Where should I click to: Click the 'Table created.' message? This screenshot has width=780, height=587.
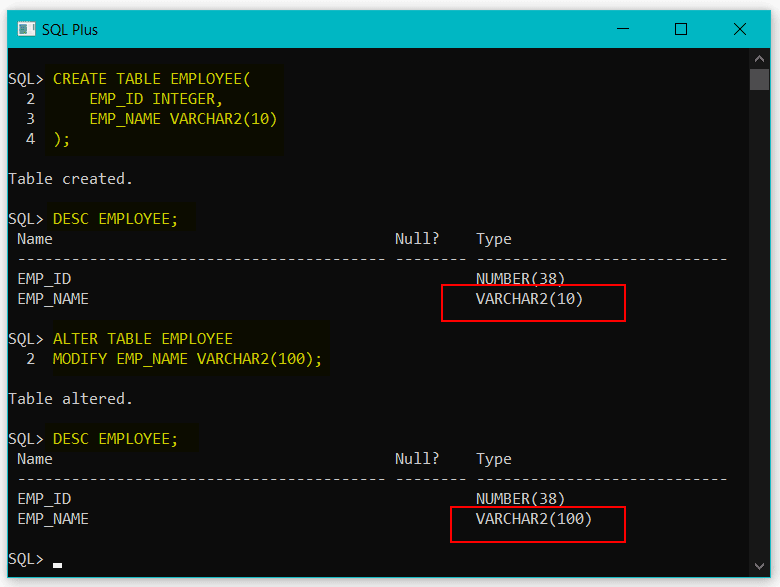(x=71, y=179)
